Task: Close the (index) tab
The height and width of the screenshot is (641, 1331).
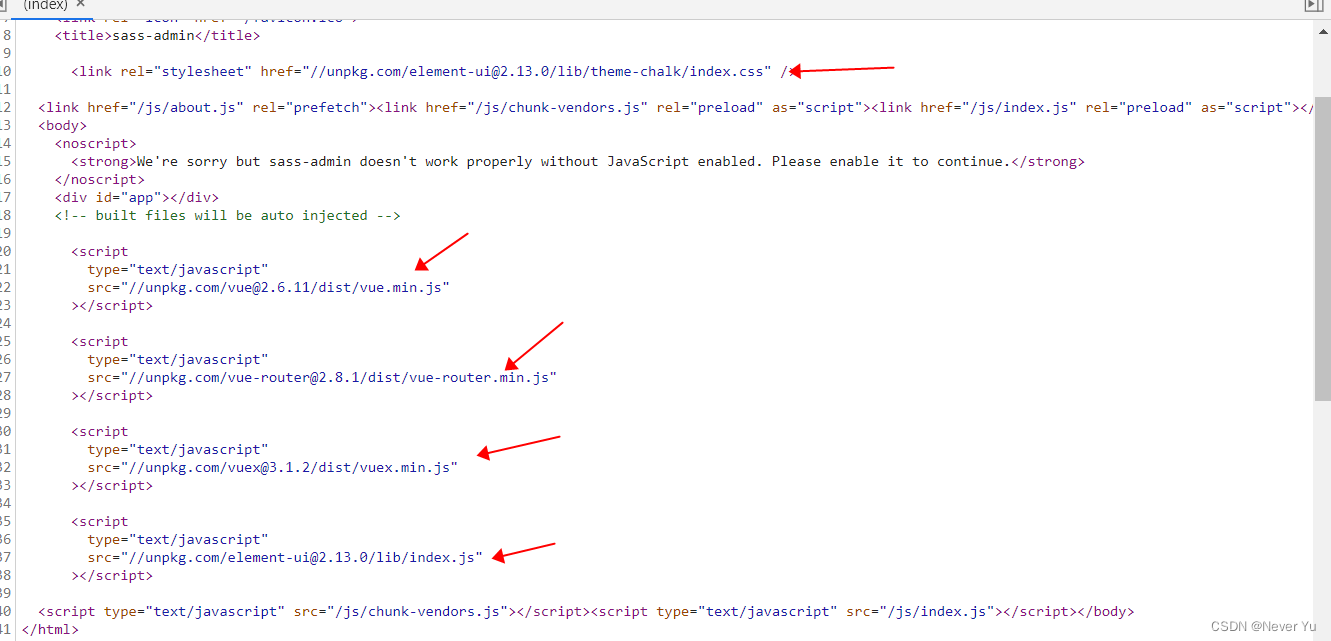Action: 81,4
